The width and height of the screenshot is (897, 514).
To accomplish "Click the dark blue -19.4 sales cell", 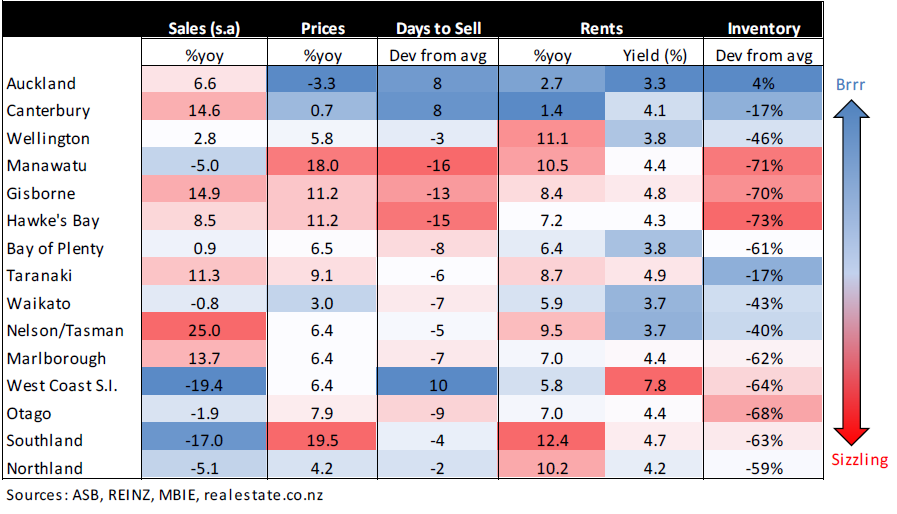I will 205,386.
